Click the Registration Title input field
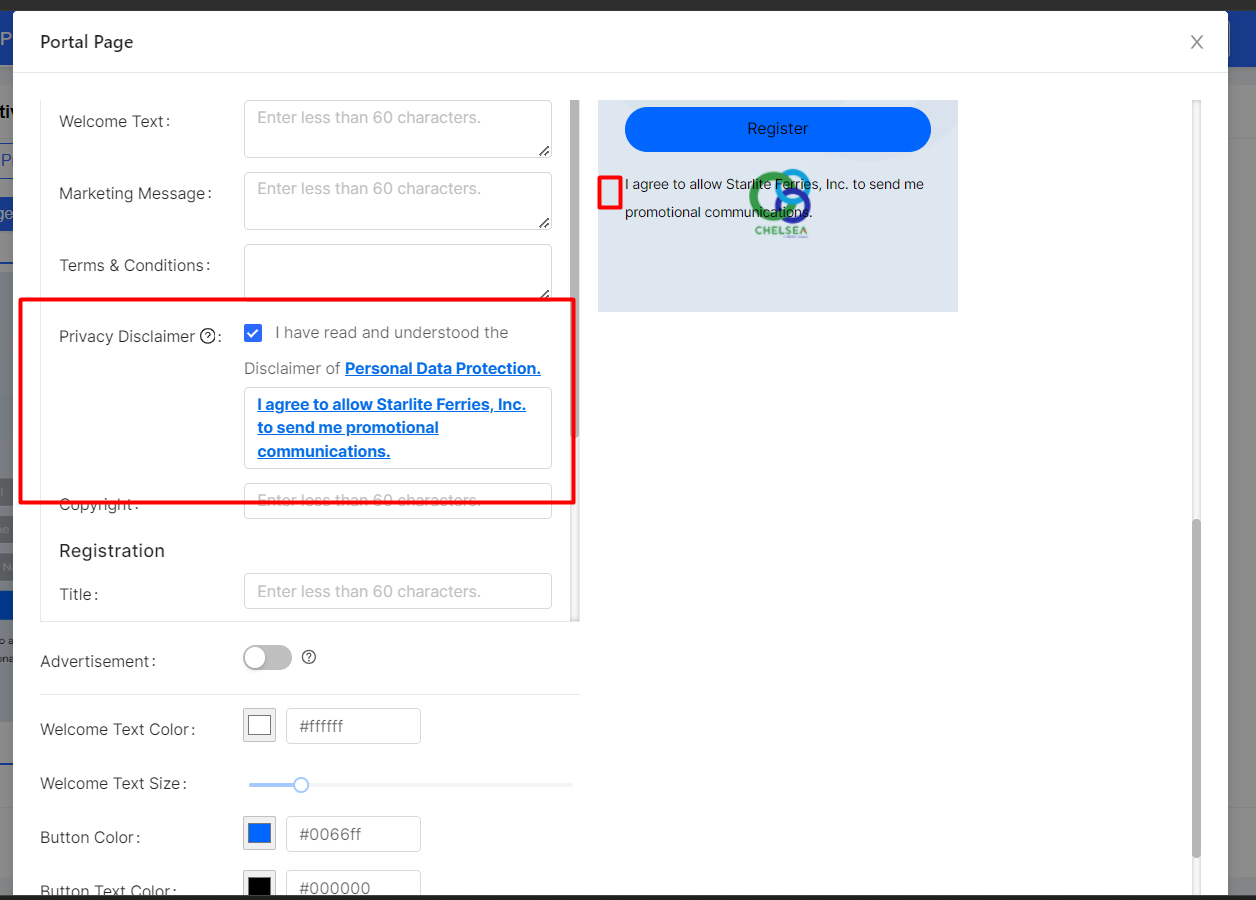This screenshot has width=1256, height=900. (x=398, y=591)
